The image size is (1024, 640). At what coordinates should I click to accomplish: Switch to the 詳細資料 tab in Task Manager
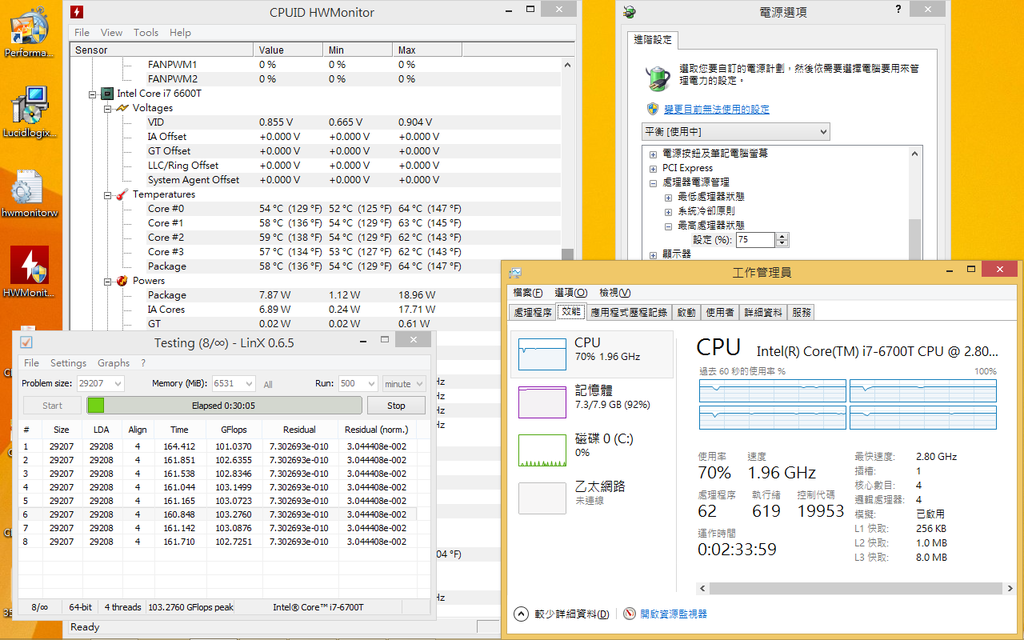(763, 312)
